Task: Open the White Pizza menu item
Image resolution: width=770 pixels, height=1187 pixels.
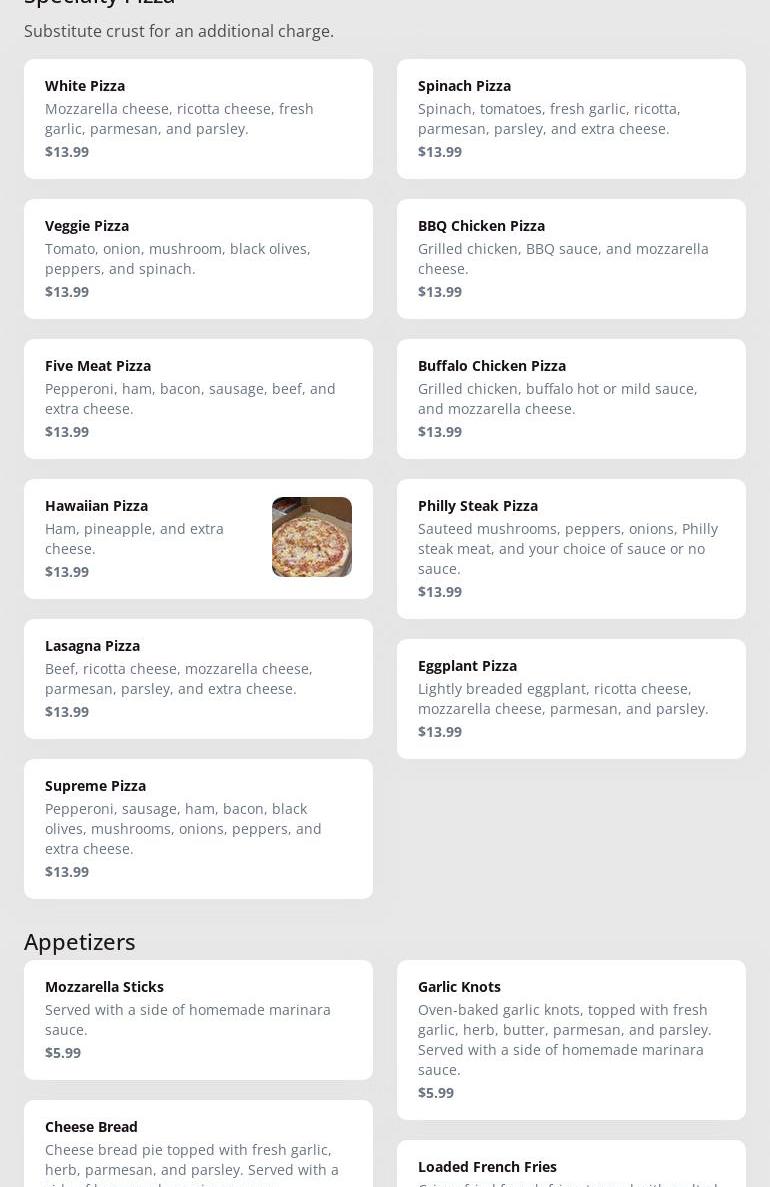Action: (198, 119)
